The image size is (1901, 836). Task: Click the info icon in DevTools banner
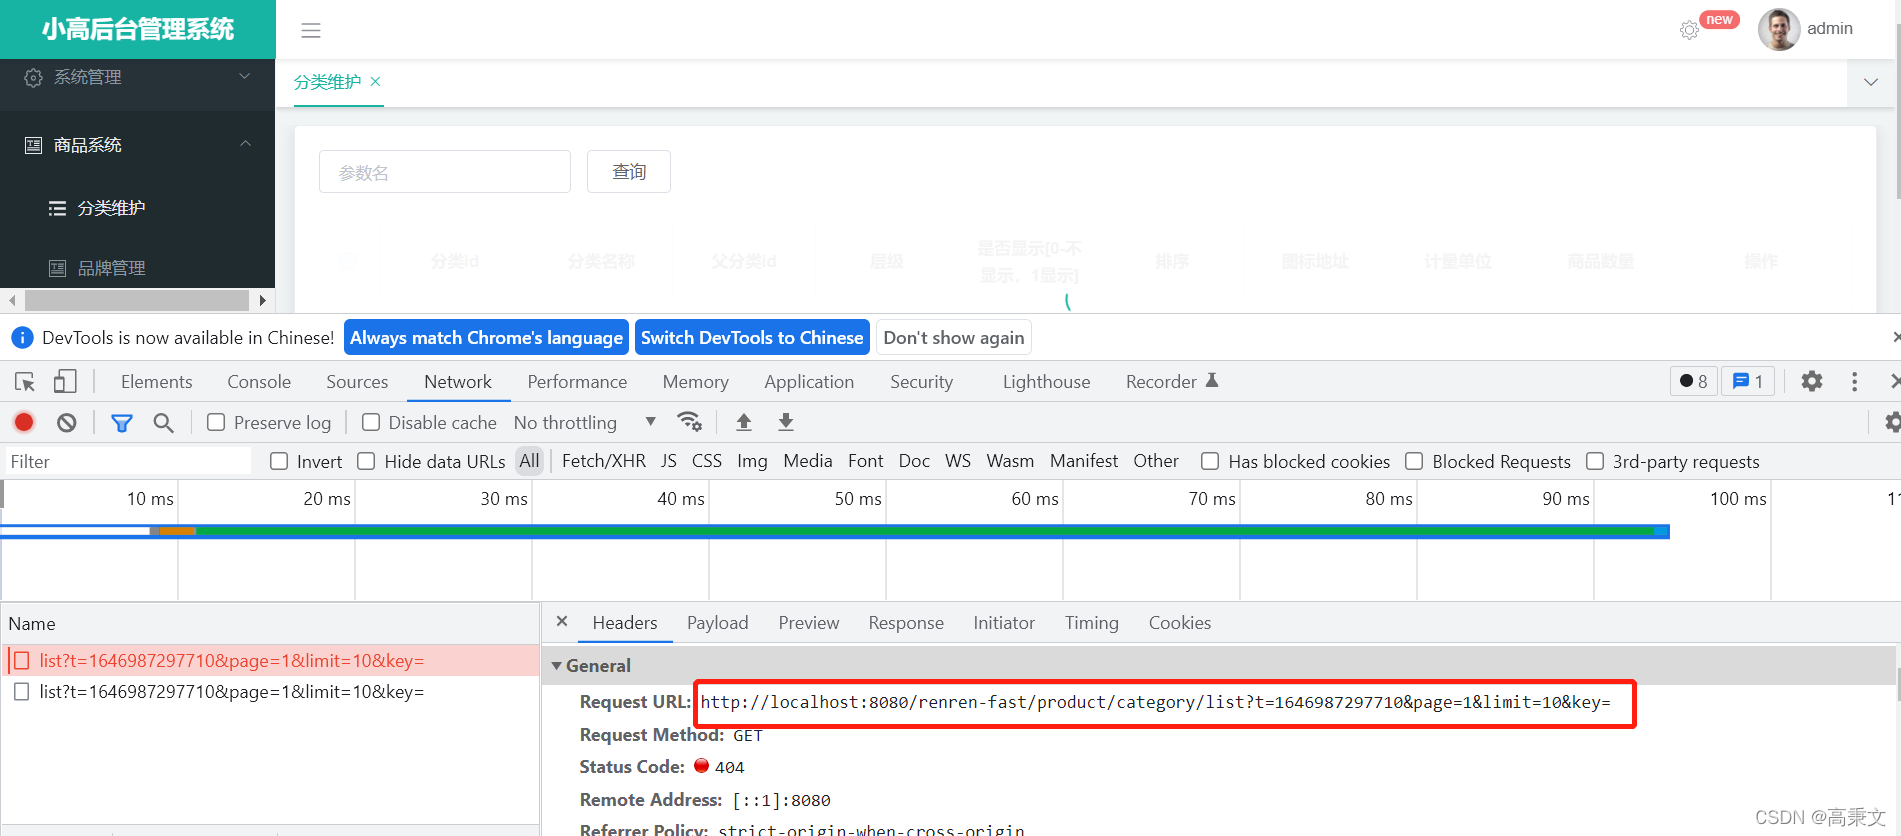point(22,337)
